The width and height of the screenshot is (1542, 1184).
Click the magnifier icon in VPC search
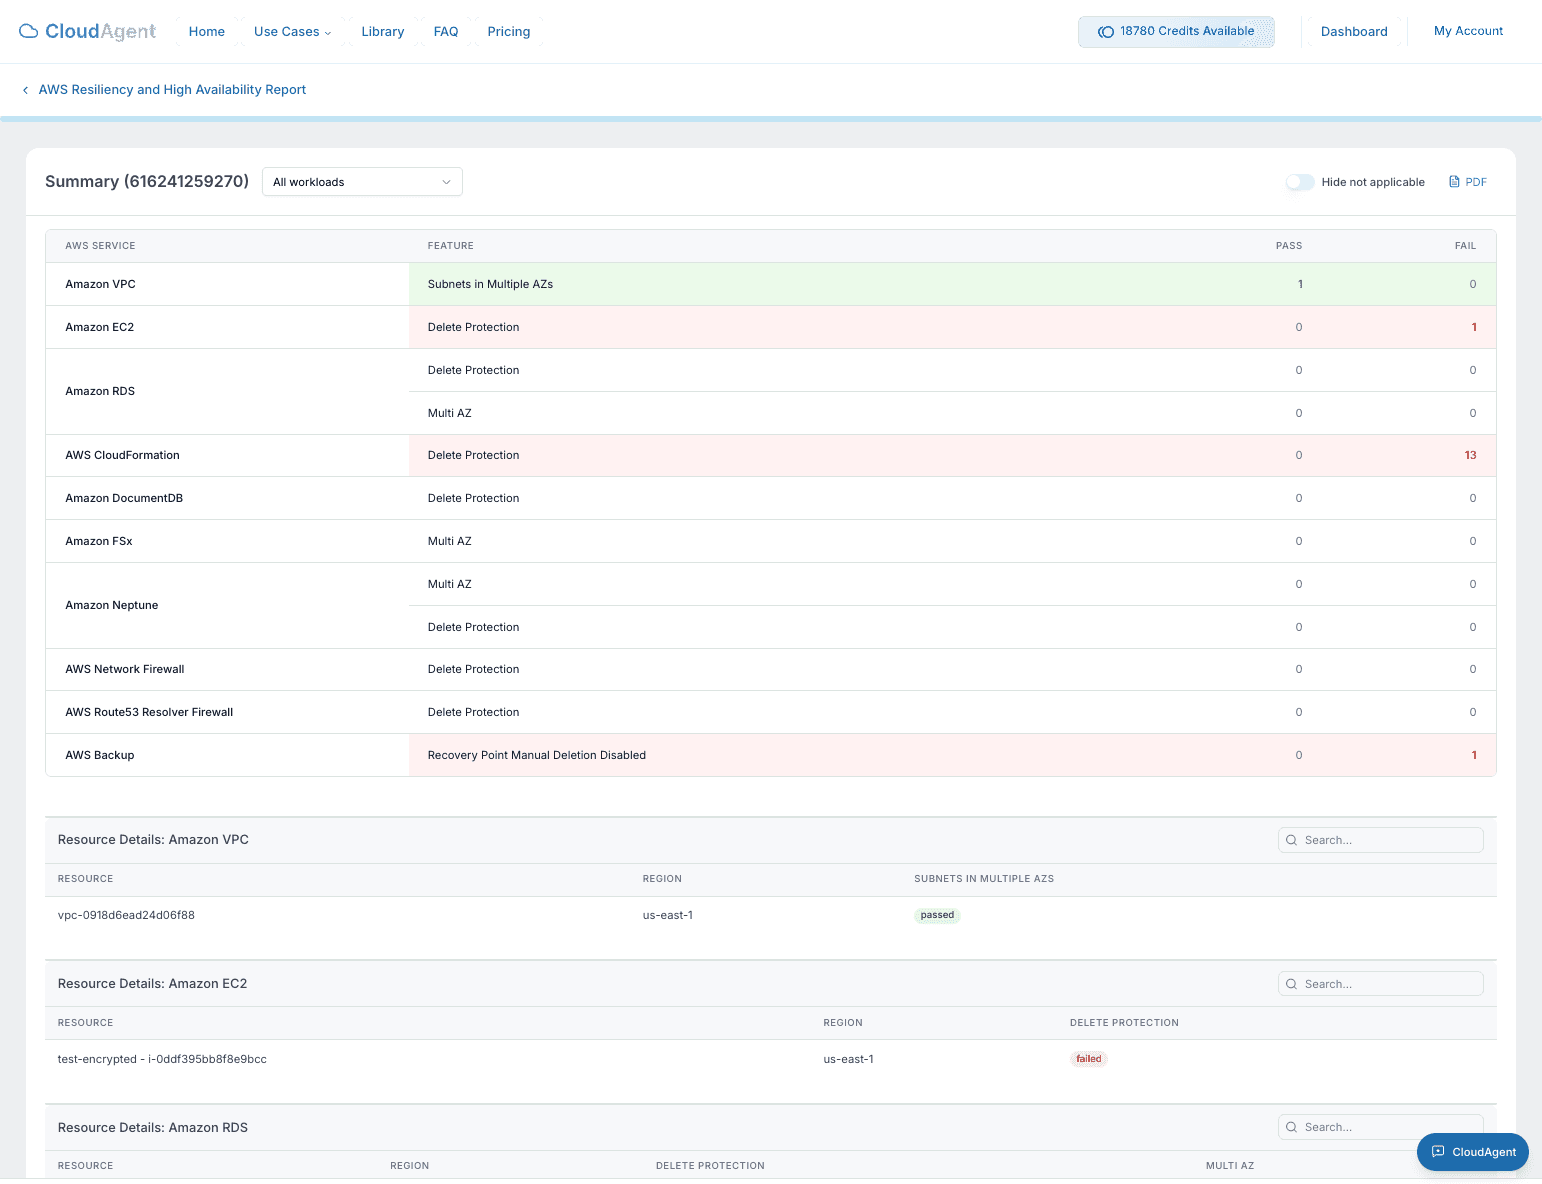pos(1292,840)
